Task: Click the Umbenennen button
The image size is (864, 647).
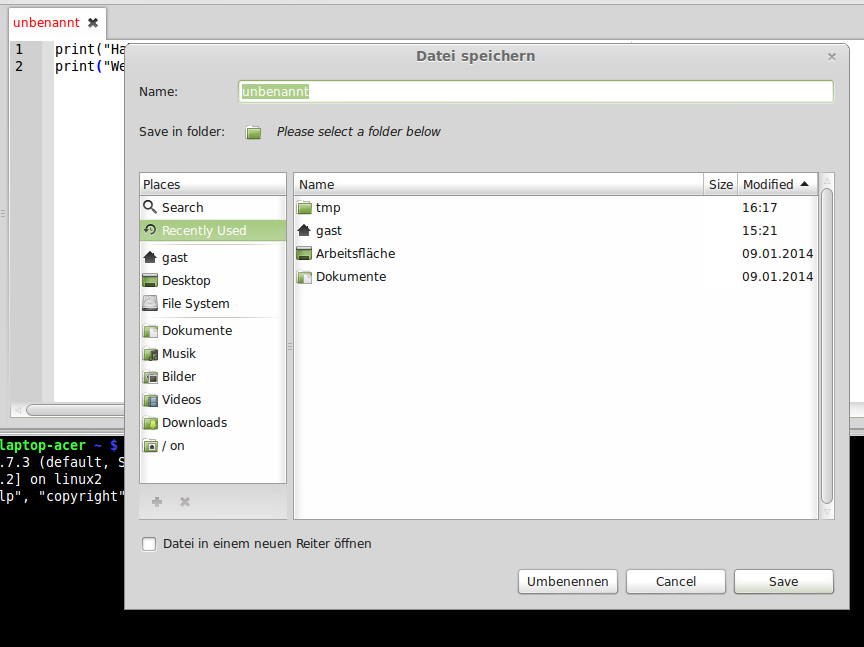Action: pos(567,581)
